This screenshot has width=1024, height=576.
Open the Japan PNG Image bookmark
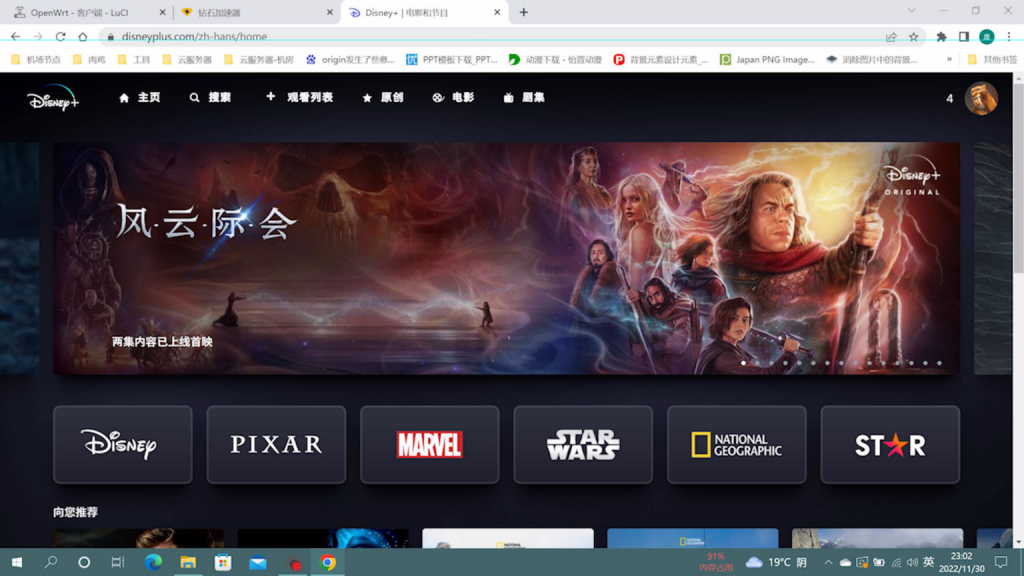pos(767,59)
